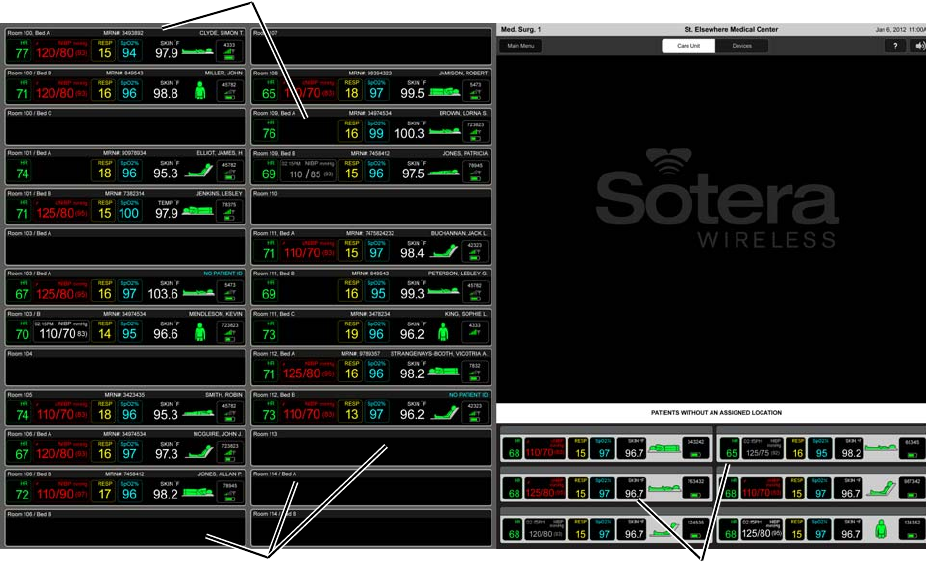Click blood pressure 110/65 for Jones, Patricia
This screenshot has height=563, width=926.
(305, 174)
